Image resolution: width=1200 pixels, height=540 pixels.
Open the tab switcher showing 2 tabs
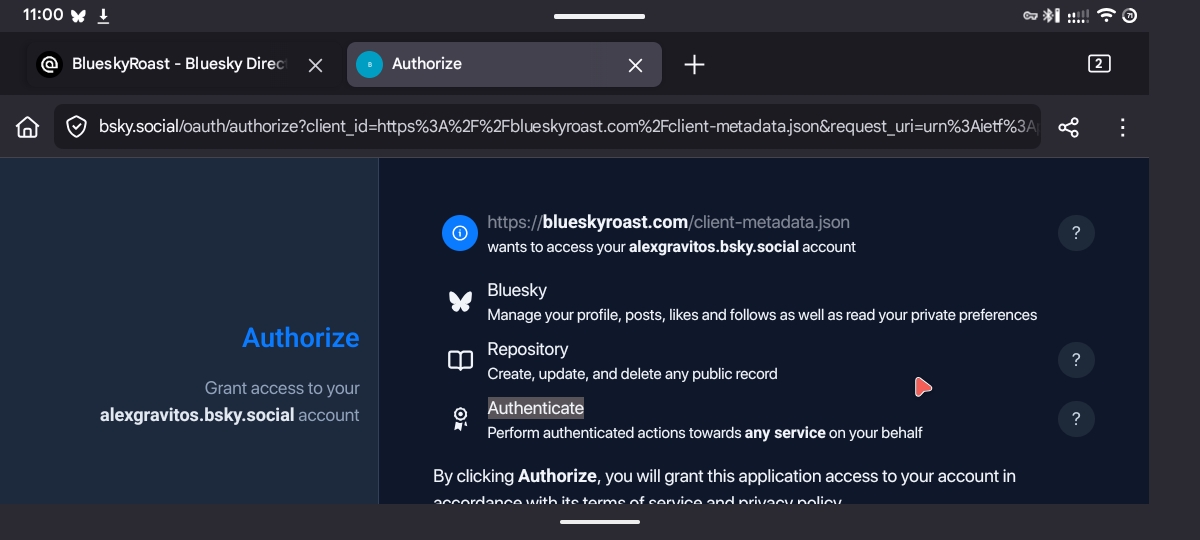(x=1099, y=64)
